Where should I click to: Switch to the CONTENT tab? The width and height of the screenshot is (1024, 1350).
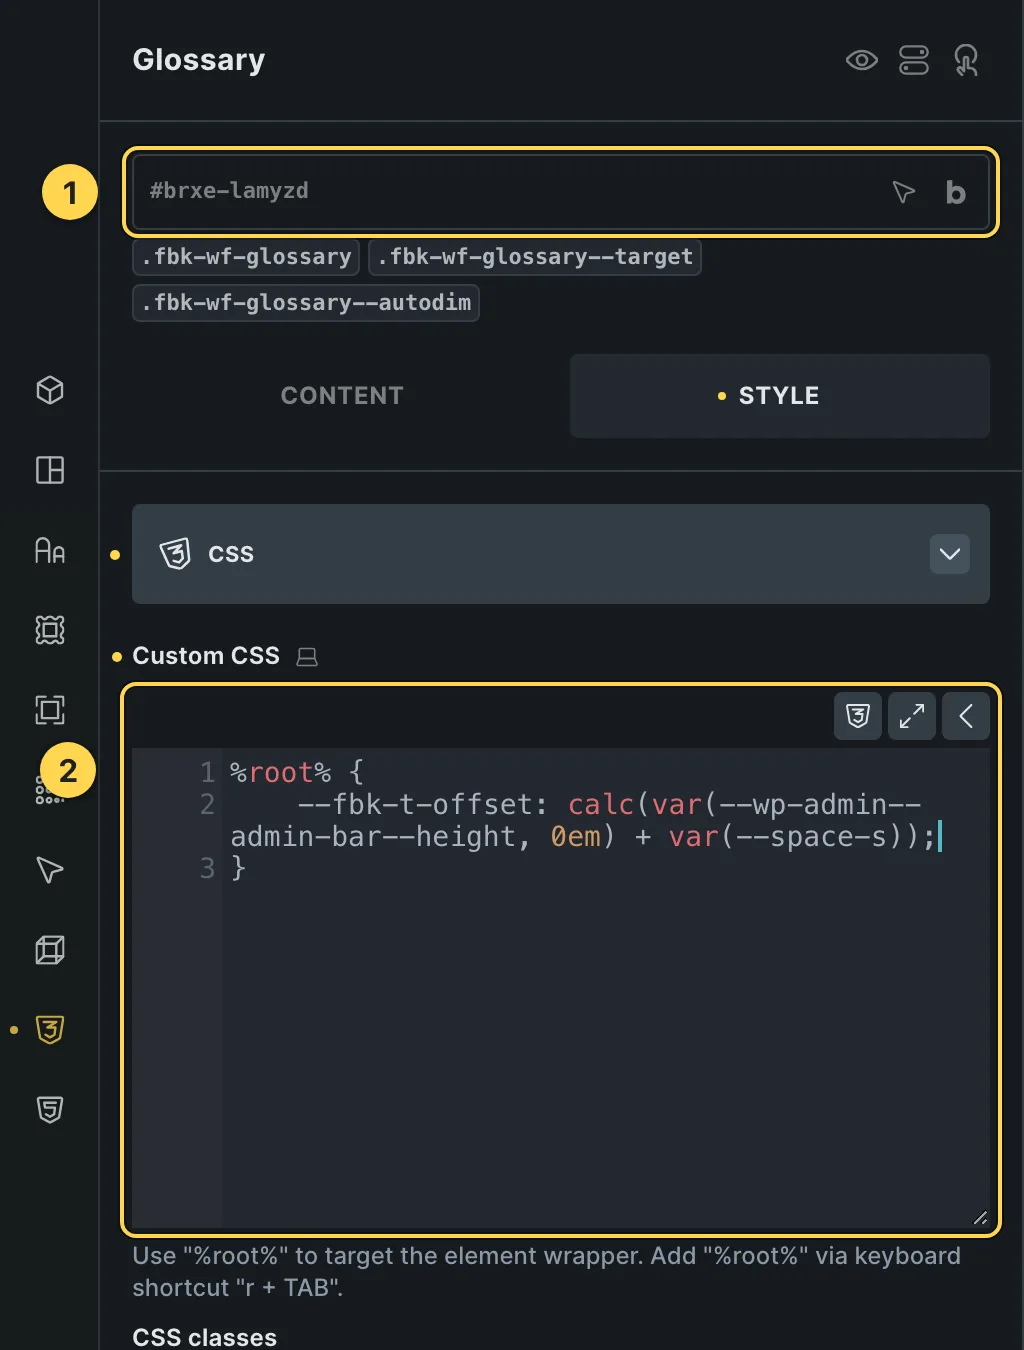click(x=342, y=396)
